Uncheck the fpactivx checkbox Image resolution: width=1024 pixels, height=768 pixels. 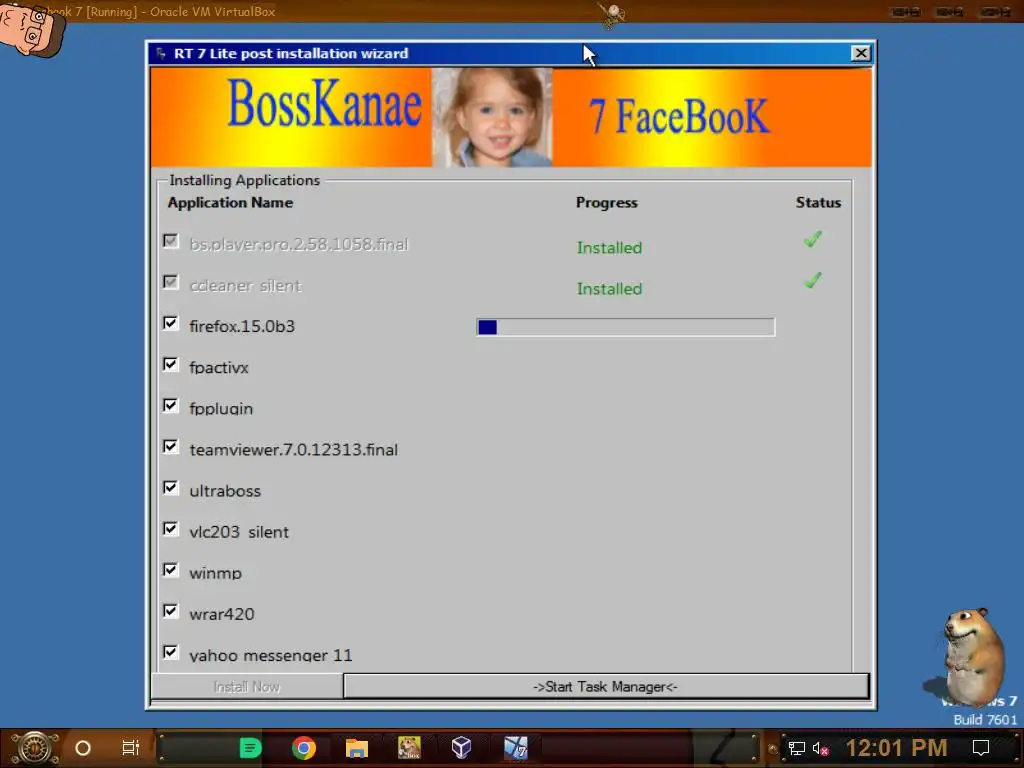coord(170,364)
